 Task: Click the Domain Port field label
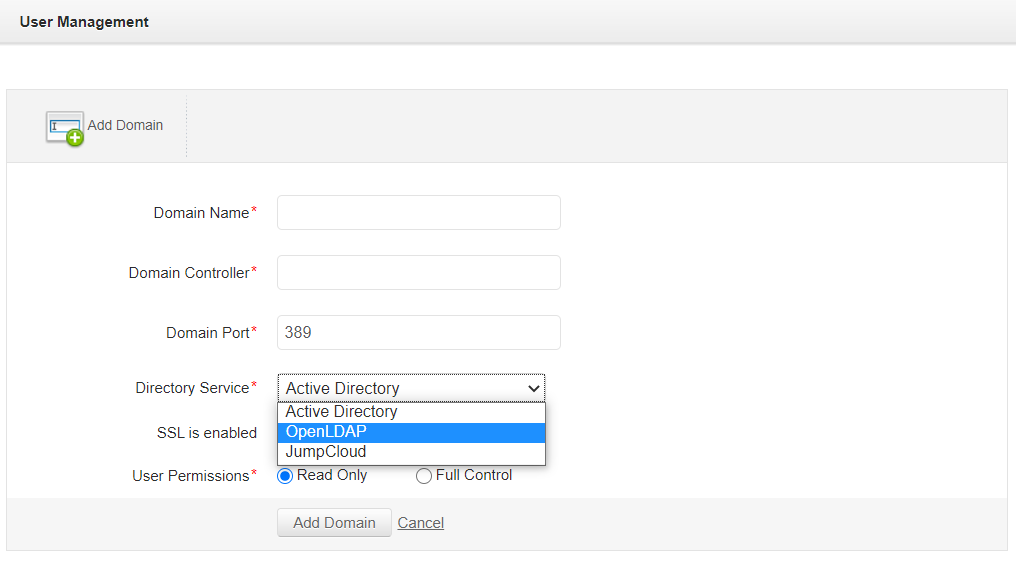point(207,333)
